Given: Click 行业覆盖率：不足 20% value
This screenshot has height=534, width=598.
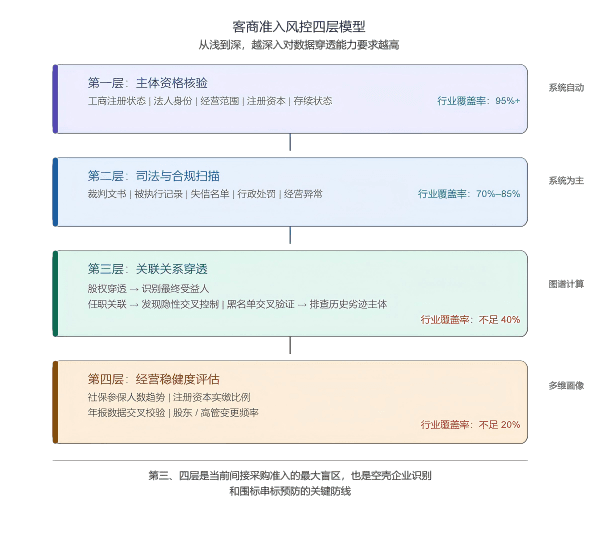Looking at the screenshot, I should (471, 425).
